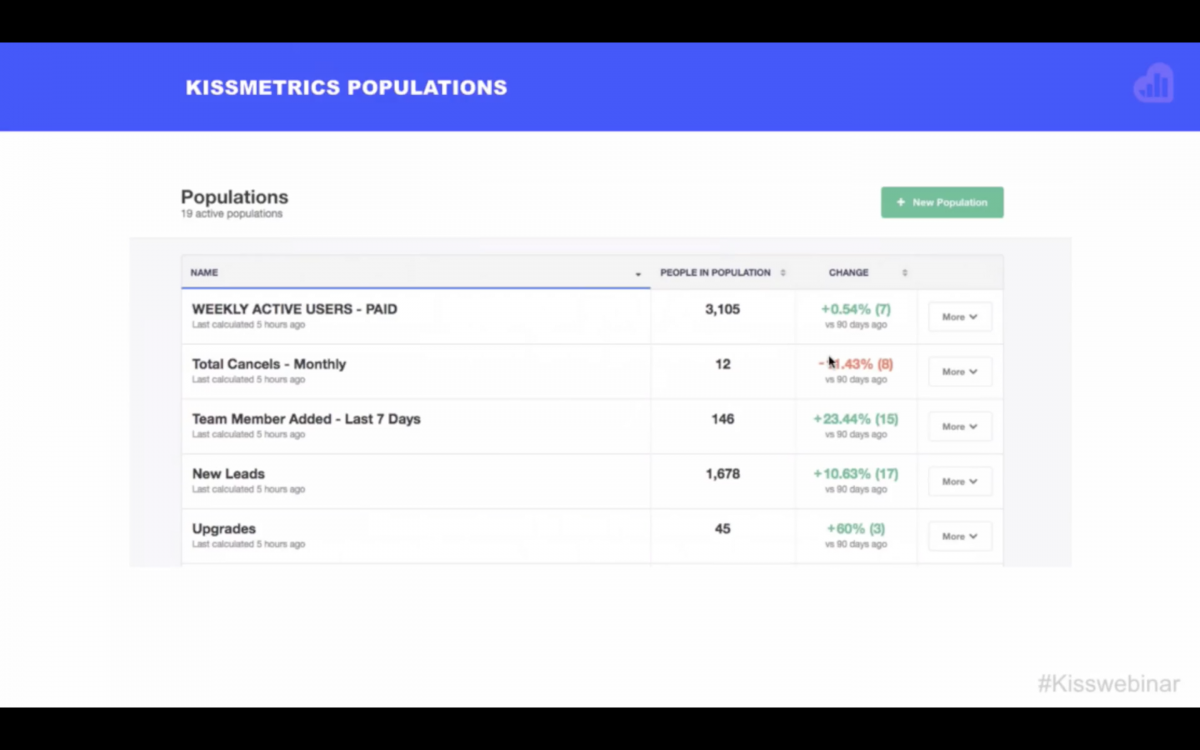Click the 1,678 people count for New Leads
Image resolution: width=1200 pixels, height=750 pixels.
click(x=723, y=474)
